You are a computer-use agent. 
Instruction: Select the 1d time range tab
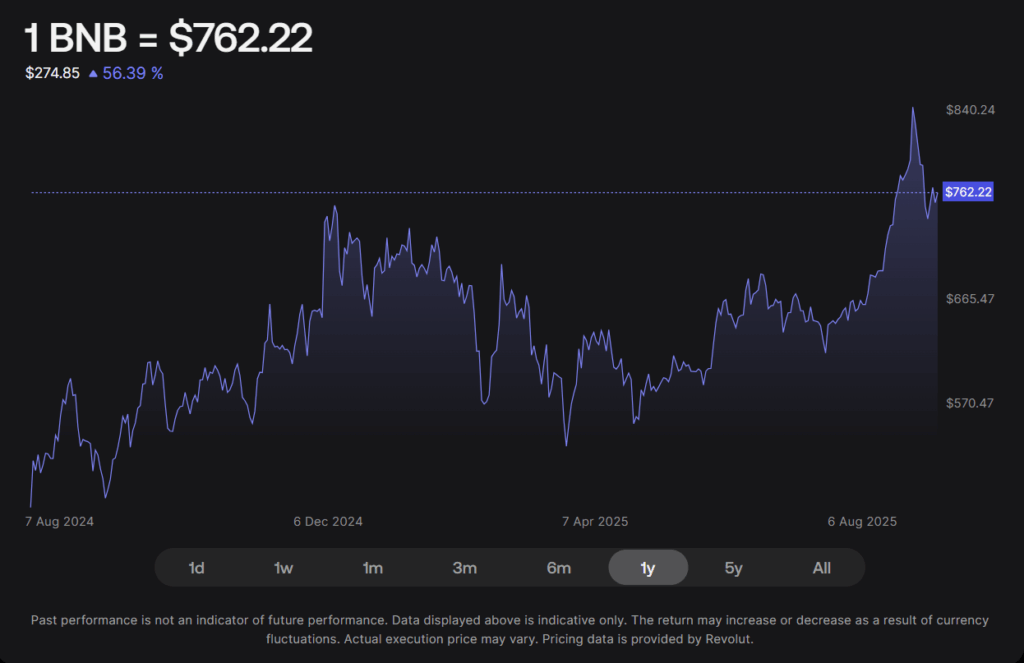click(x=197, y=568)
